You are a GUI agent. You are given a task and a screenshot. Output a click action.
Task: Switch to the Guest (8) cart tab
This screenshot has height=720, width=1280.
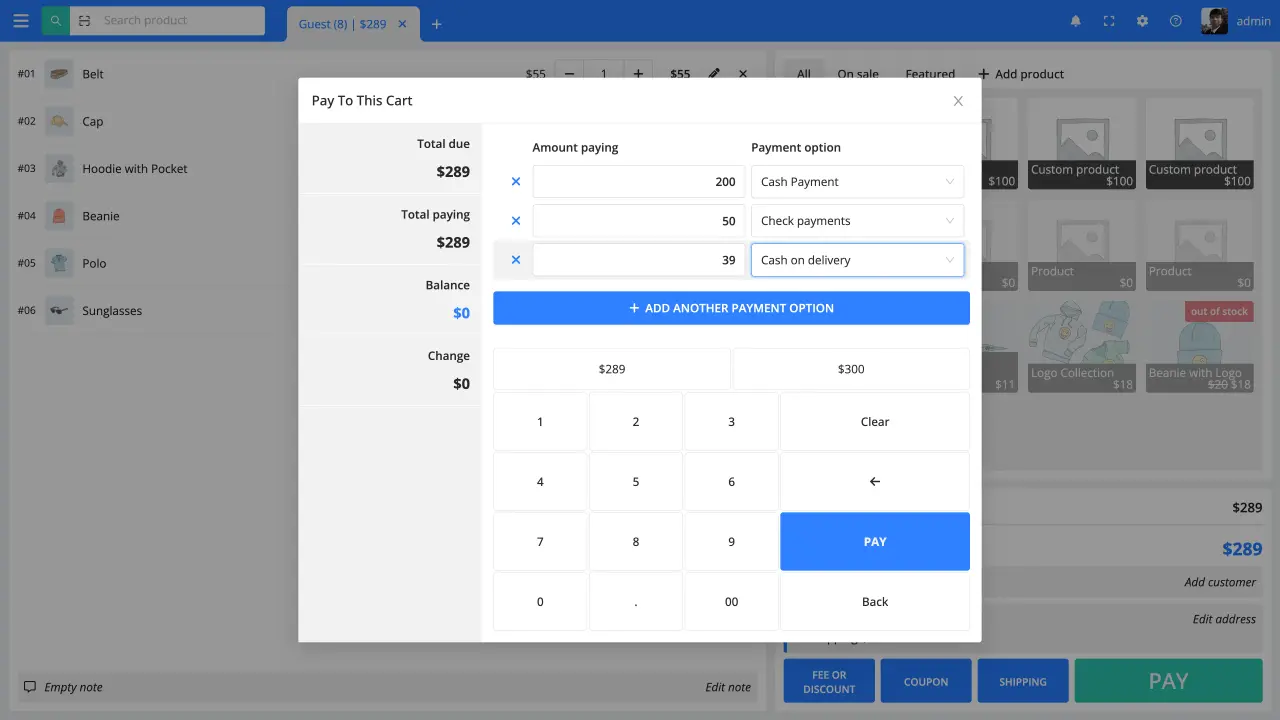point(342,24)
